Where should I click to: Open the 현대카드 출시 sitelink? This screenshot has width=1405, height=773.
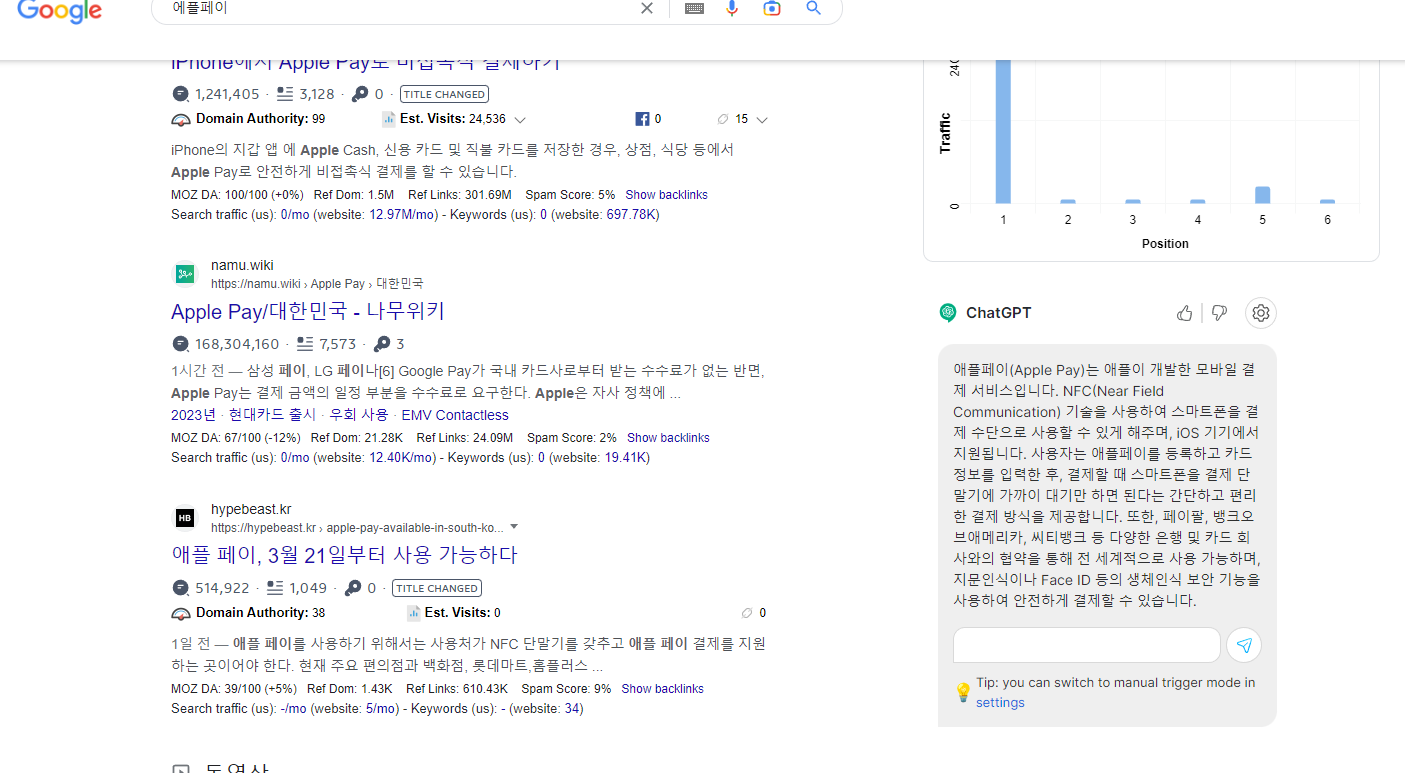tap(272, 415)
